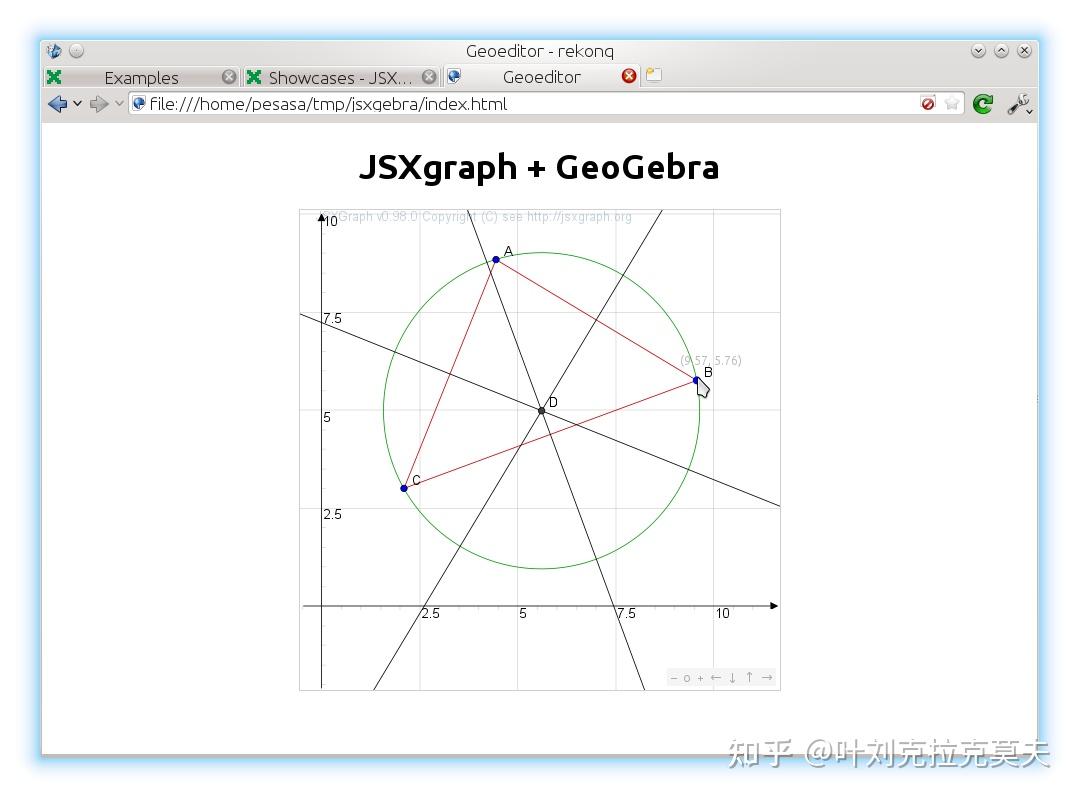Image resolution: width=1079 pixels, height=798 pixels.
Task: Switch to the Examples tab
Action: click(140, 77)
